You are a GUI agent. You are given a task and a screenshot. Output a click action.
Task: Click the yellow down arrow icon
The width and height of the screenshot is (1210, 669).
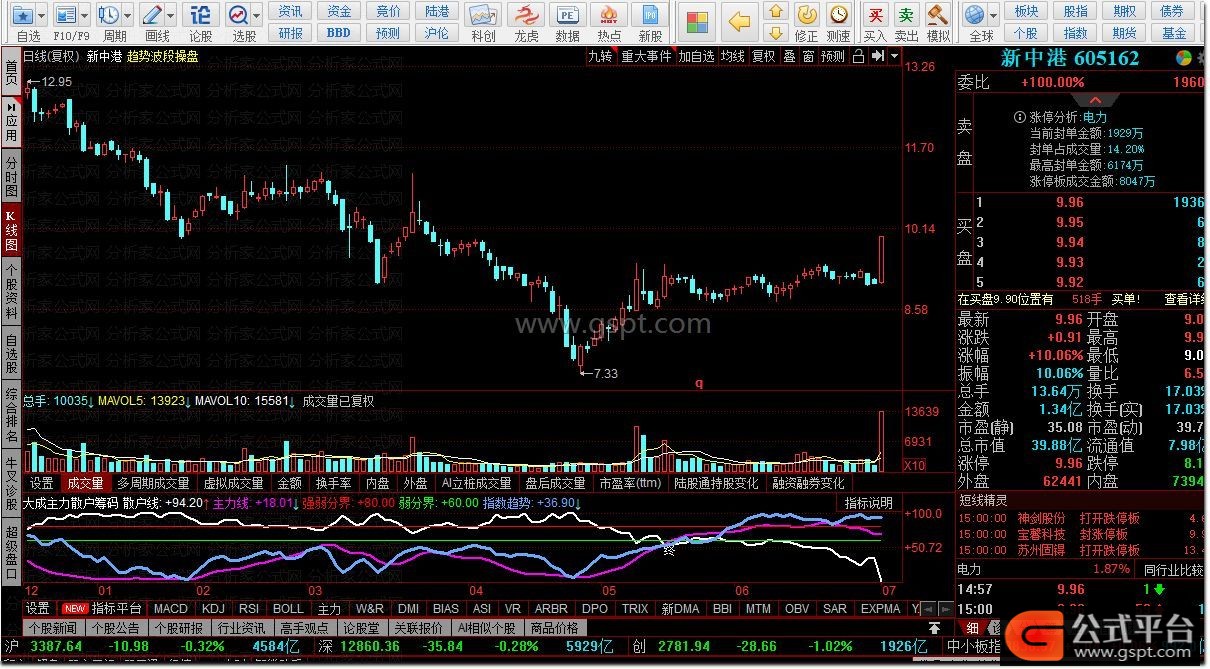[x=775, y=35]
